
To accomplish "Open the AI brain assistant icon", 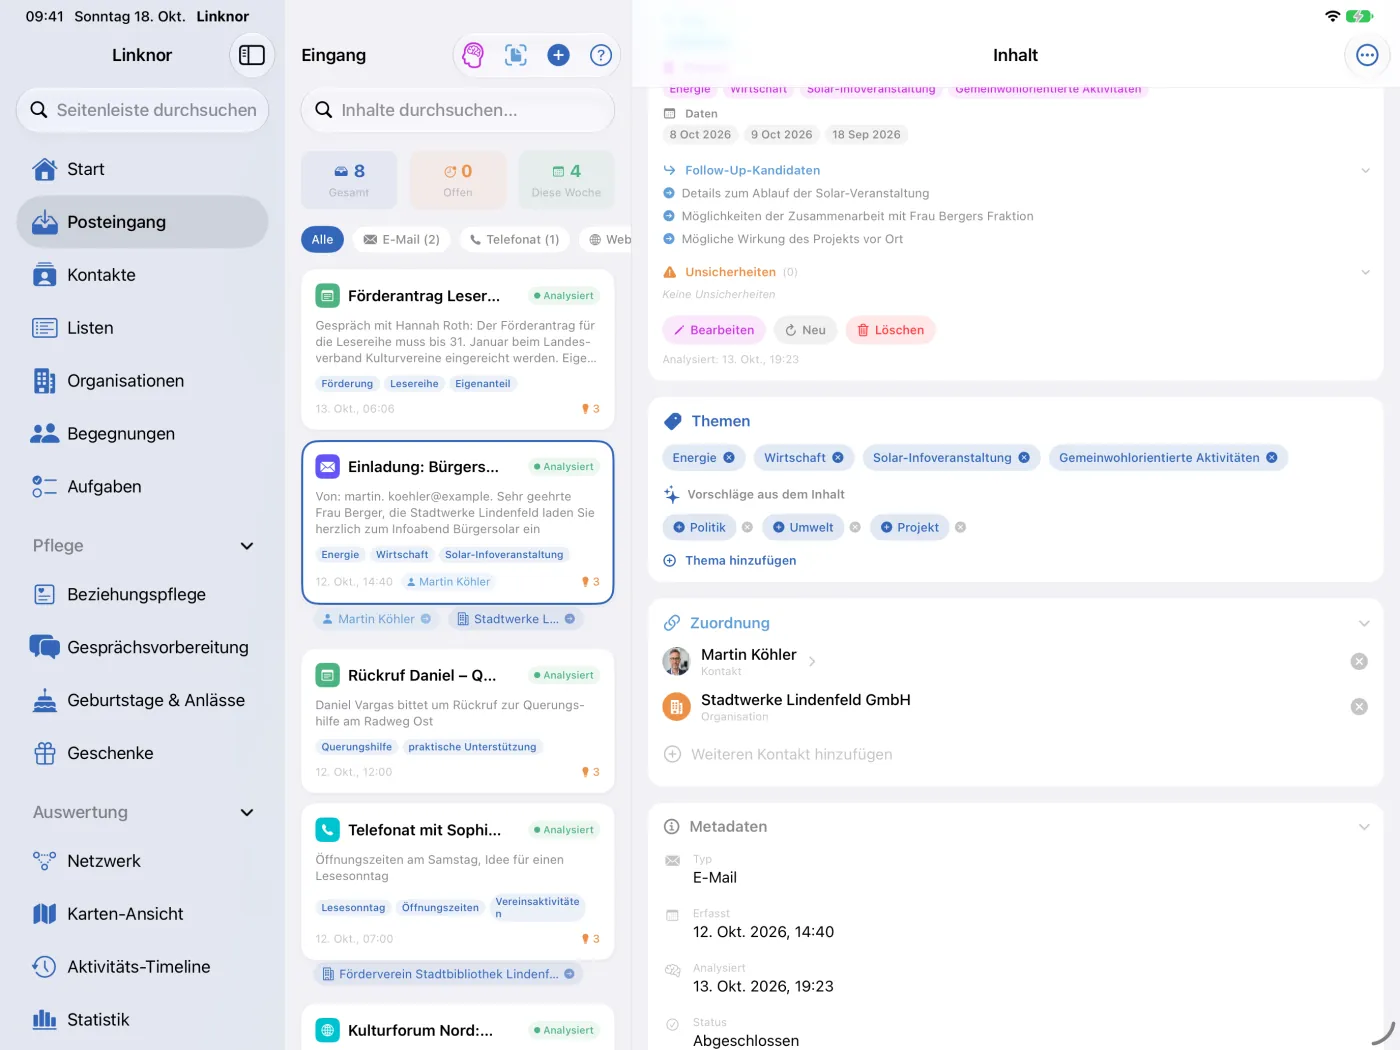I will pyautogui.click(x=473, y=55).
